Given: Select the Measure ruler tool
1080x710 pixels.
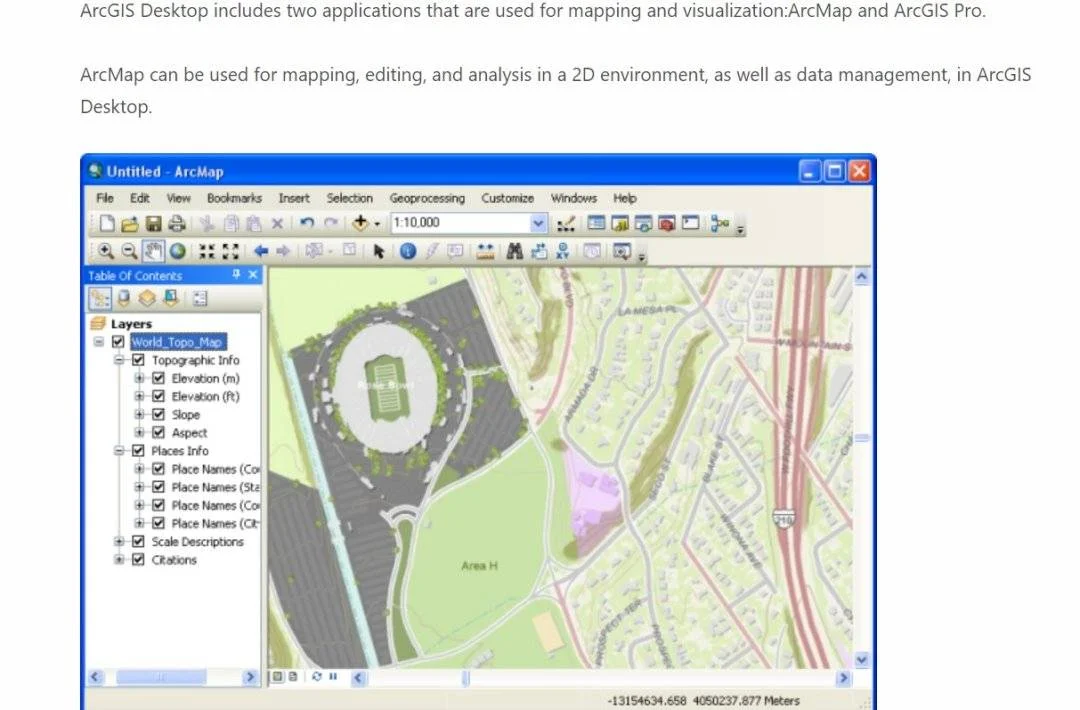Looking at the screenshot, I should pos(486,251).
